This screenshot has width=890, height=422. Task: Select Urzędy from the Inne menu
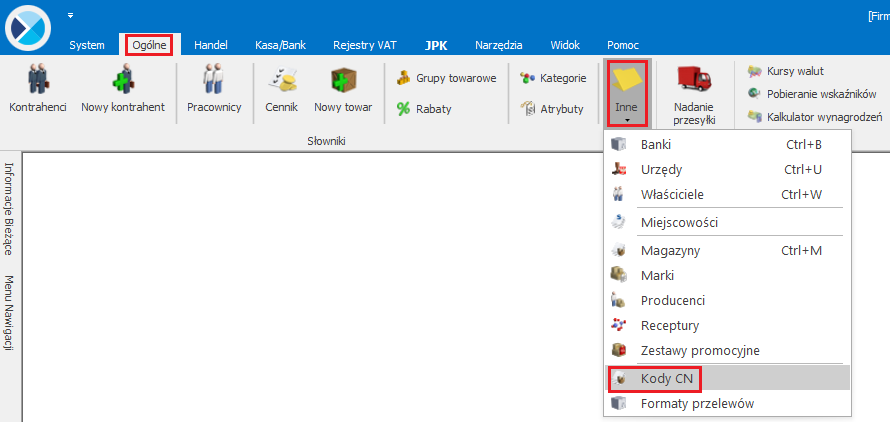728,169
